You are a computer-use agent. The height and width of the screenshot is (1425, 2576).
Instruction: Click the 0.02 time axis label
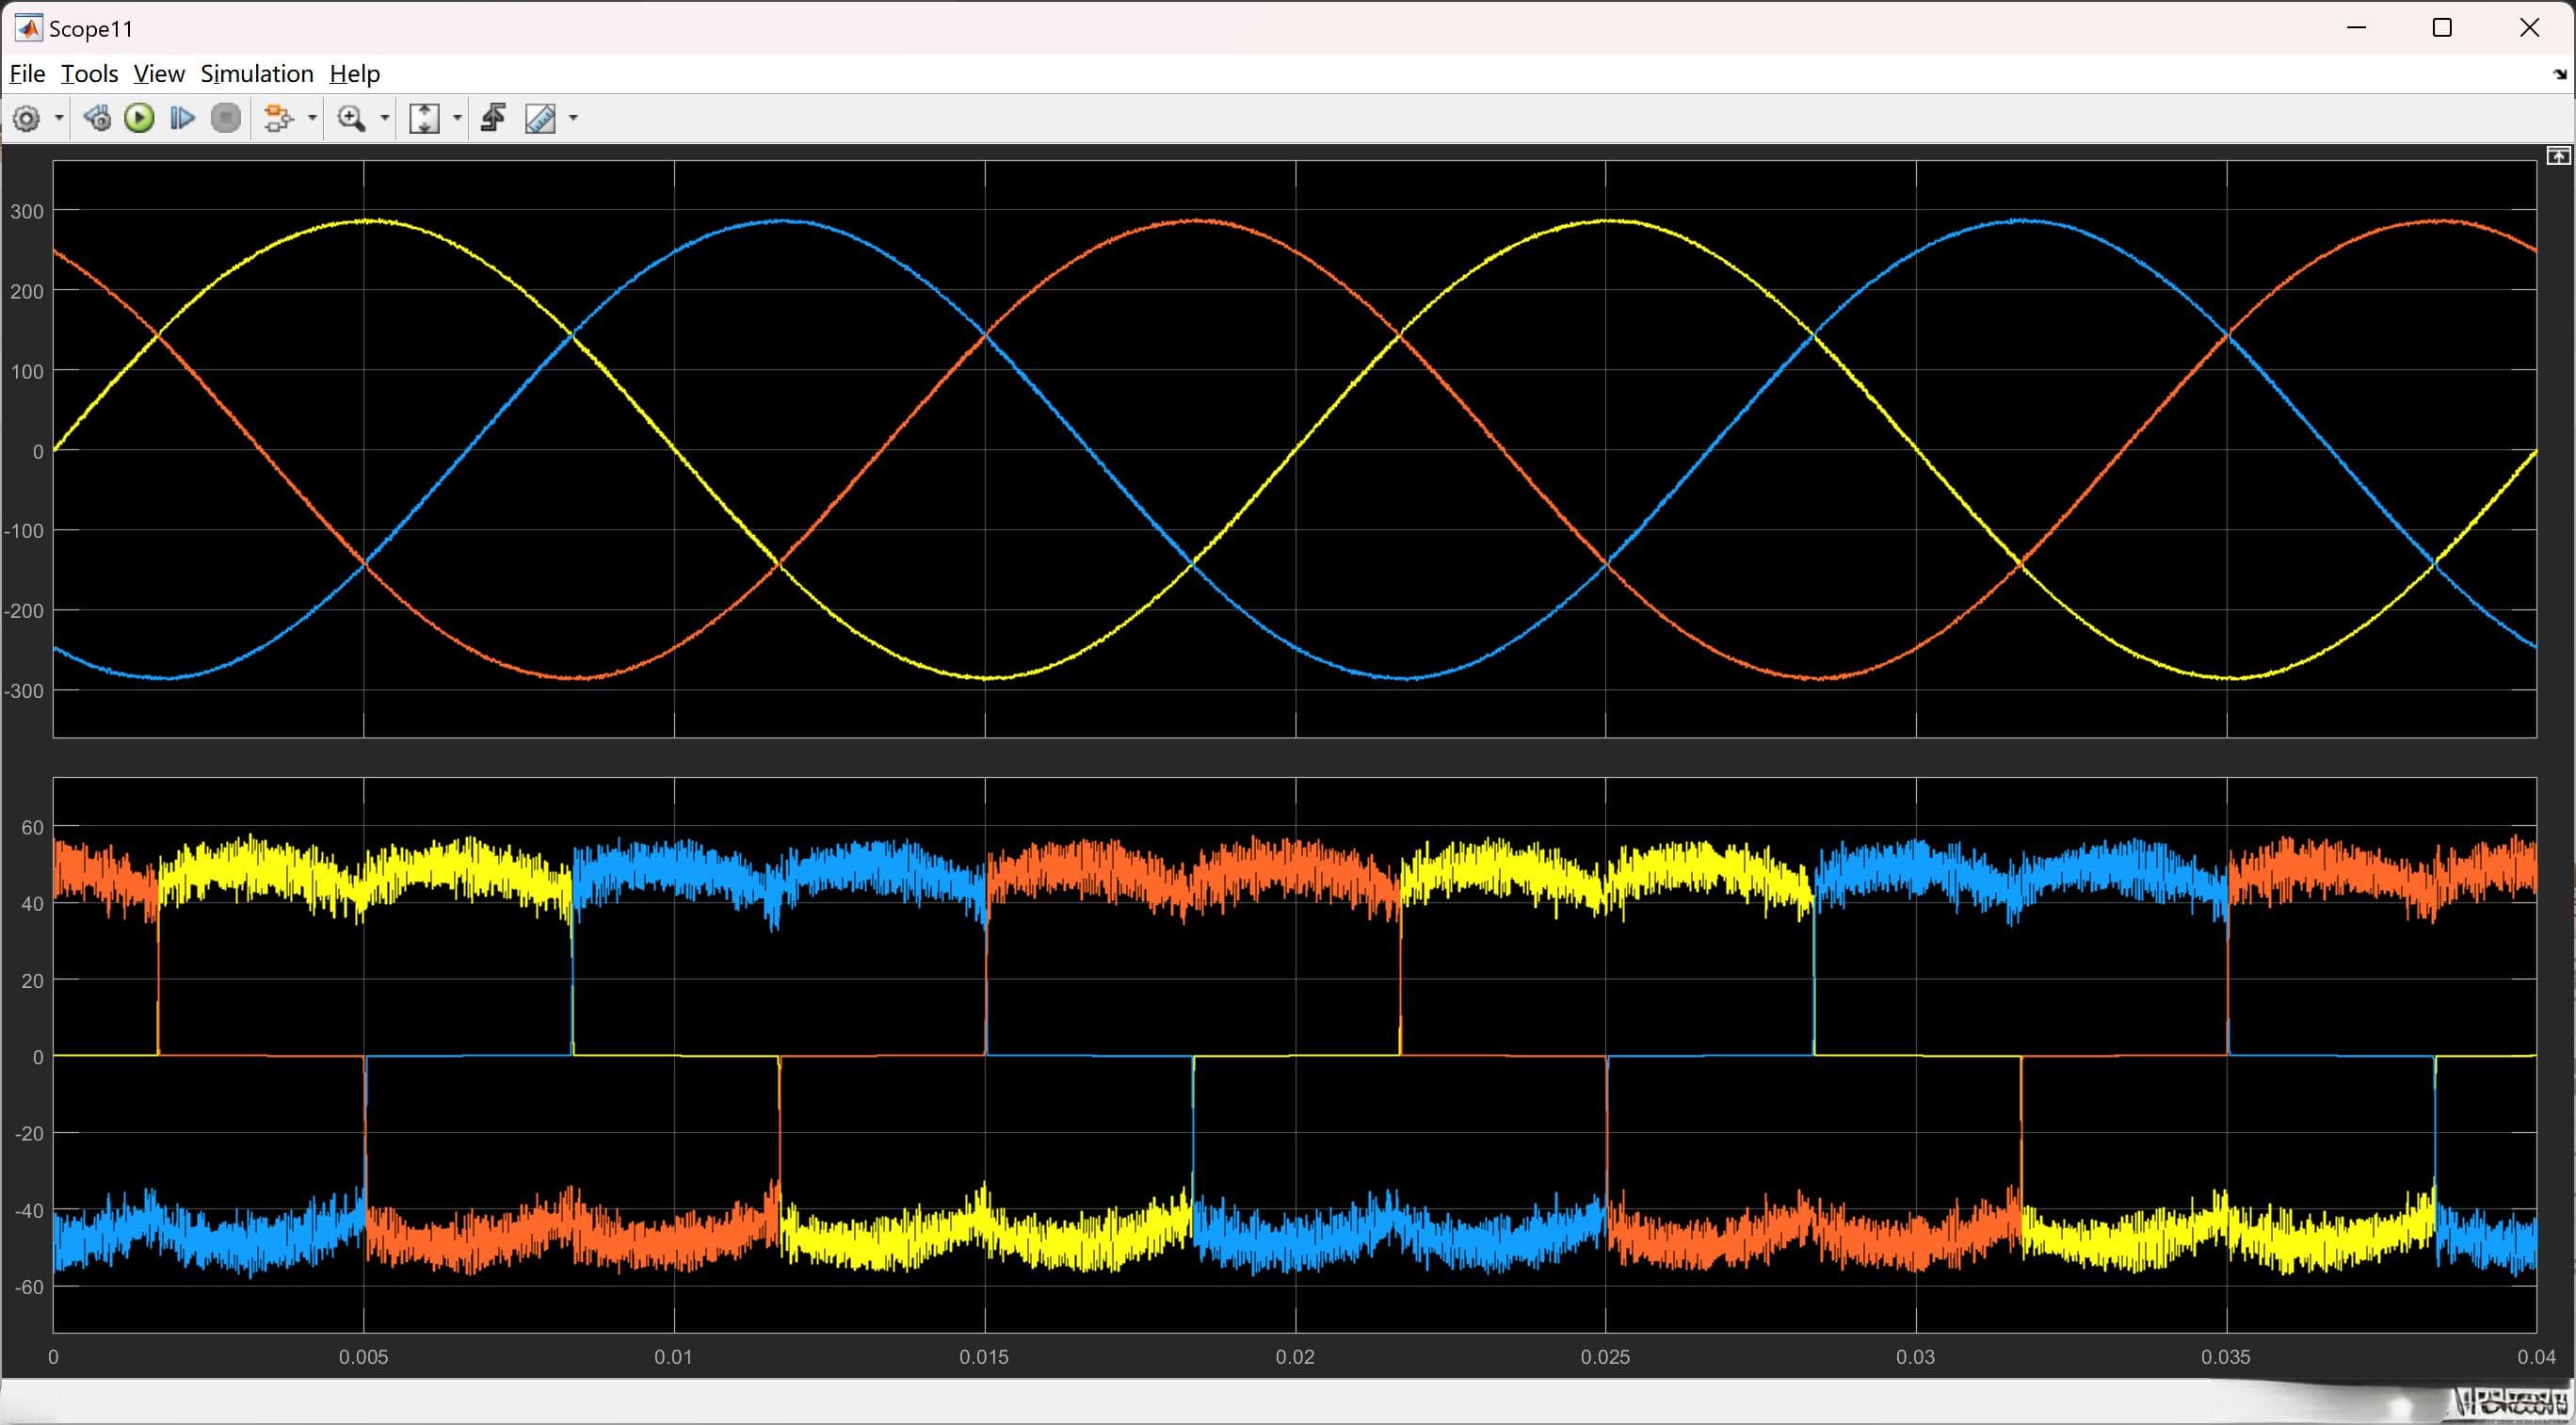coord(1295,1357)
